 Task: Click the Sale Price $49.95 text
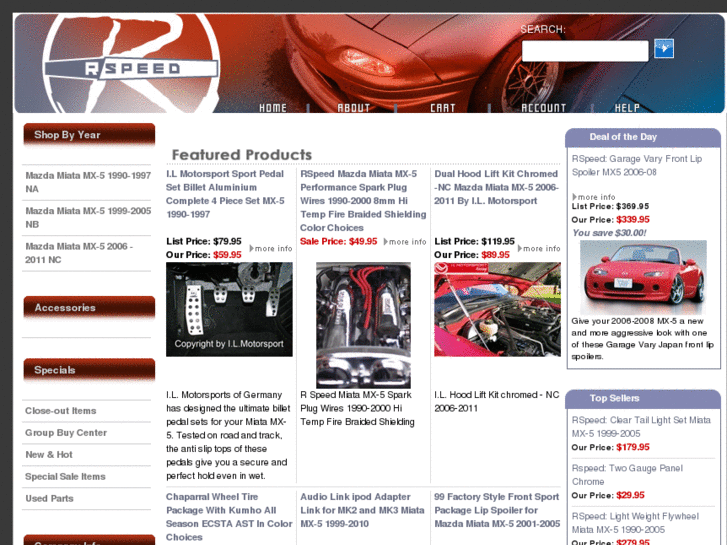click(x=338, y=241)
